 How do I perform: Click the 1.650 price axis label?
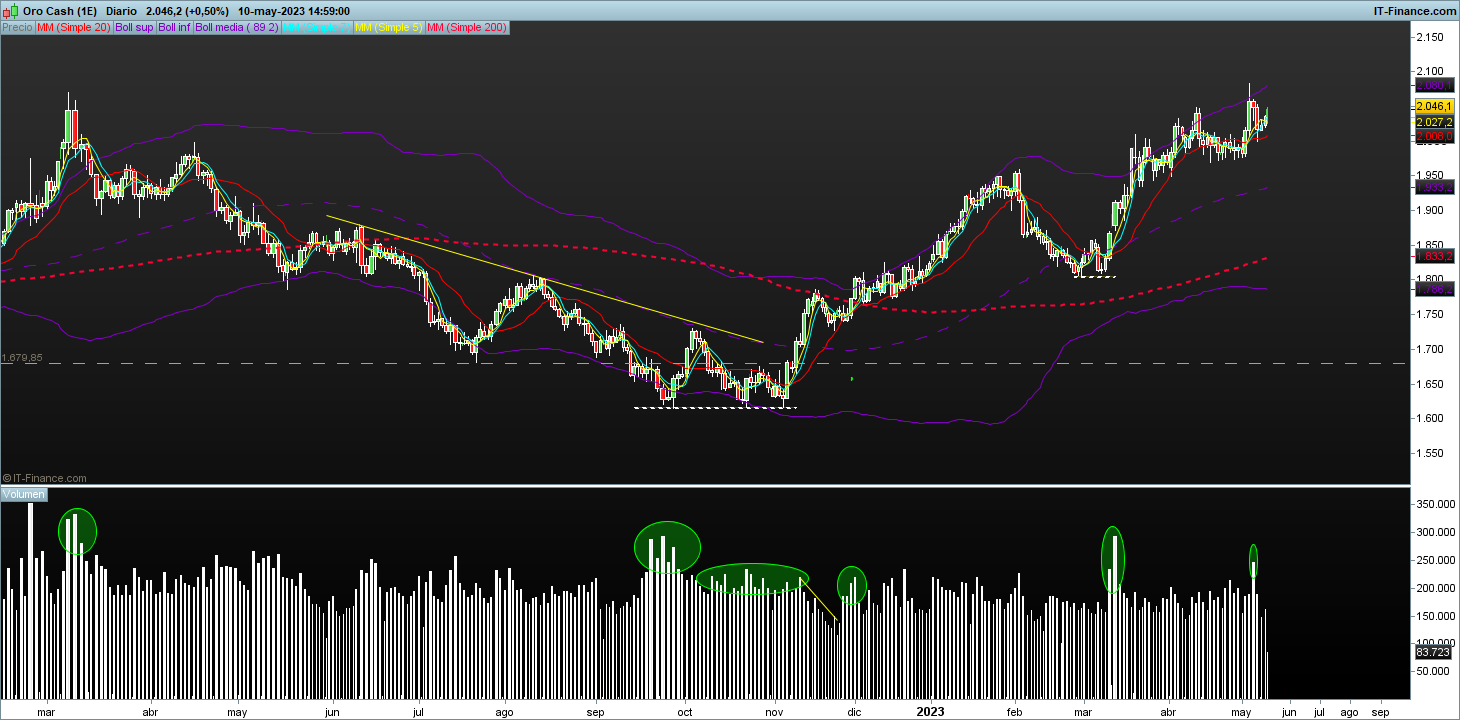(x=1430, y=384)
